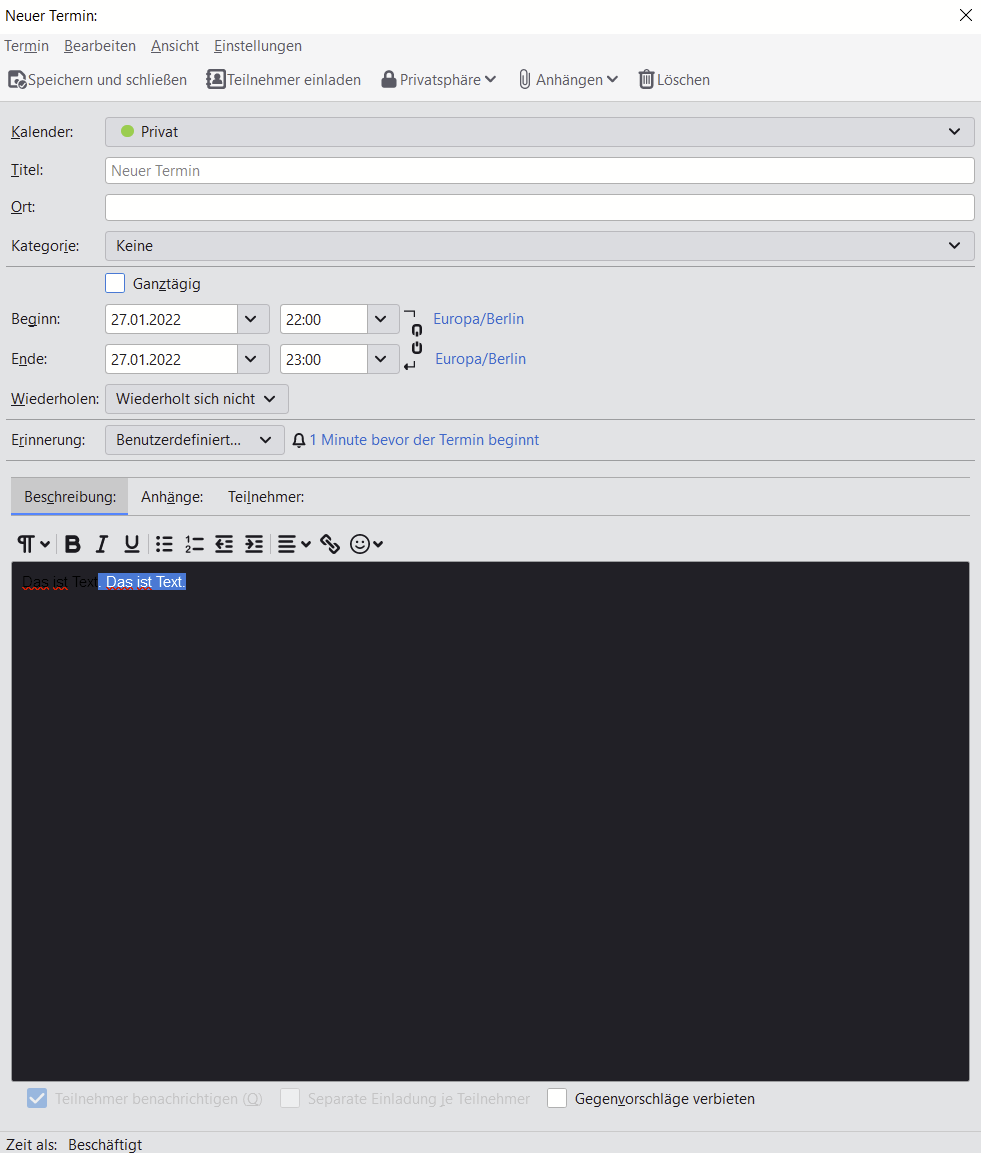Open the Wiederholen repeat dropdown
981x1153 pixels.
pos(196,399)
